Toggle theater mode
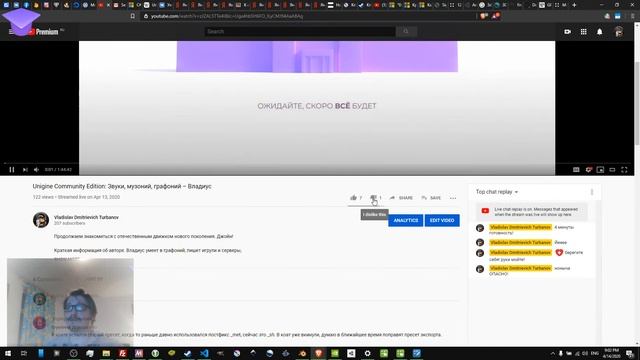The image size is (640, 360). pos(612,170)
